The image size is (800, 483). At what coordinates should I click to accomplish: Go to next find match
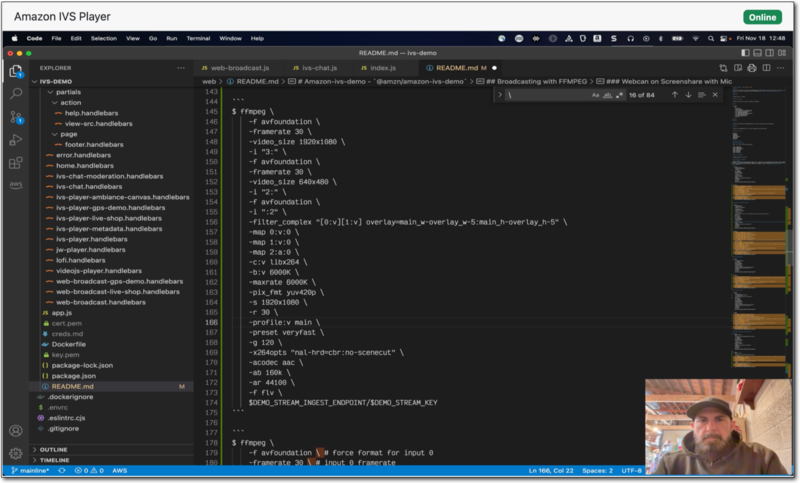click(x=688, y=95)
